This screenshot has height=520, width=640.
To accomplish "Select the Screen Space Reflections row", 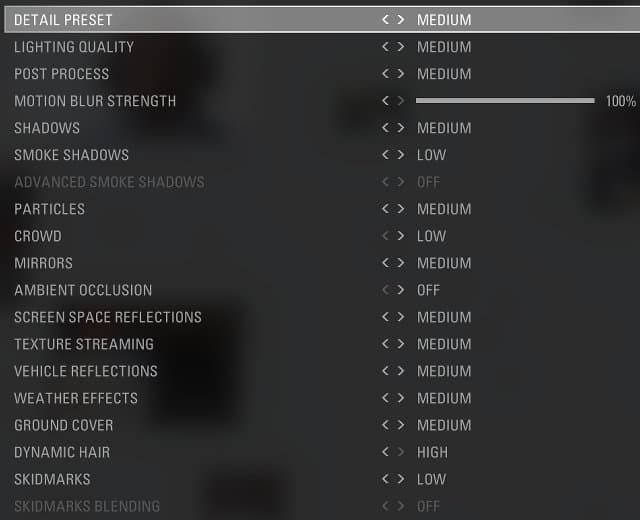I will coord(108,317).
